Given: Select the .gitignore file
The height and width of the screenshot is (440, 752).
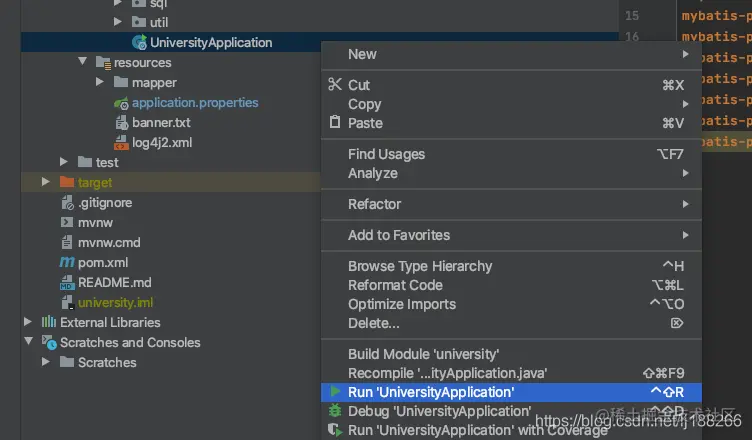Looking at the screenshot, I should point(105,202).
